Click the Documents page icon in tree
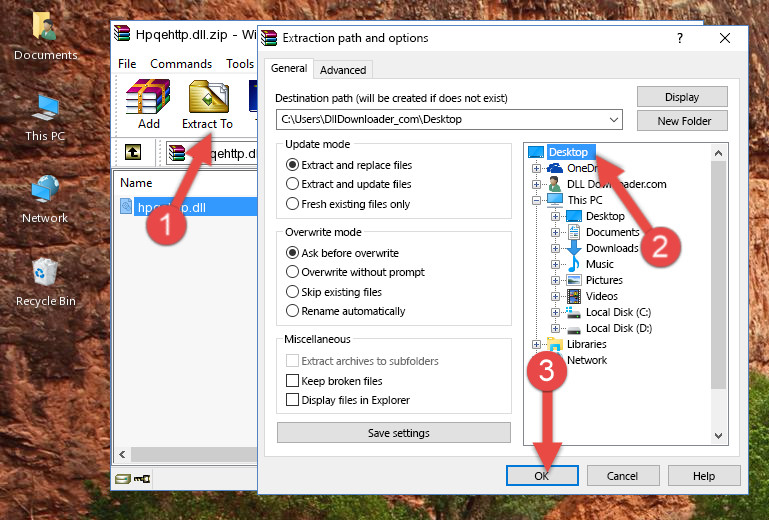 574,232
